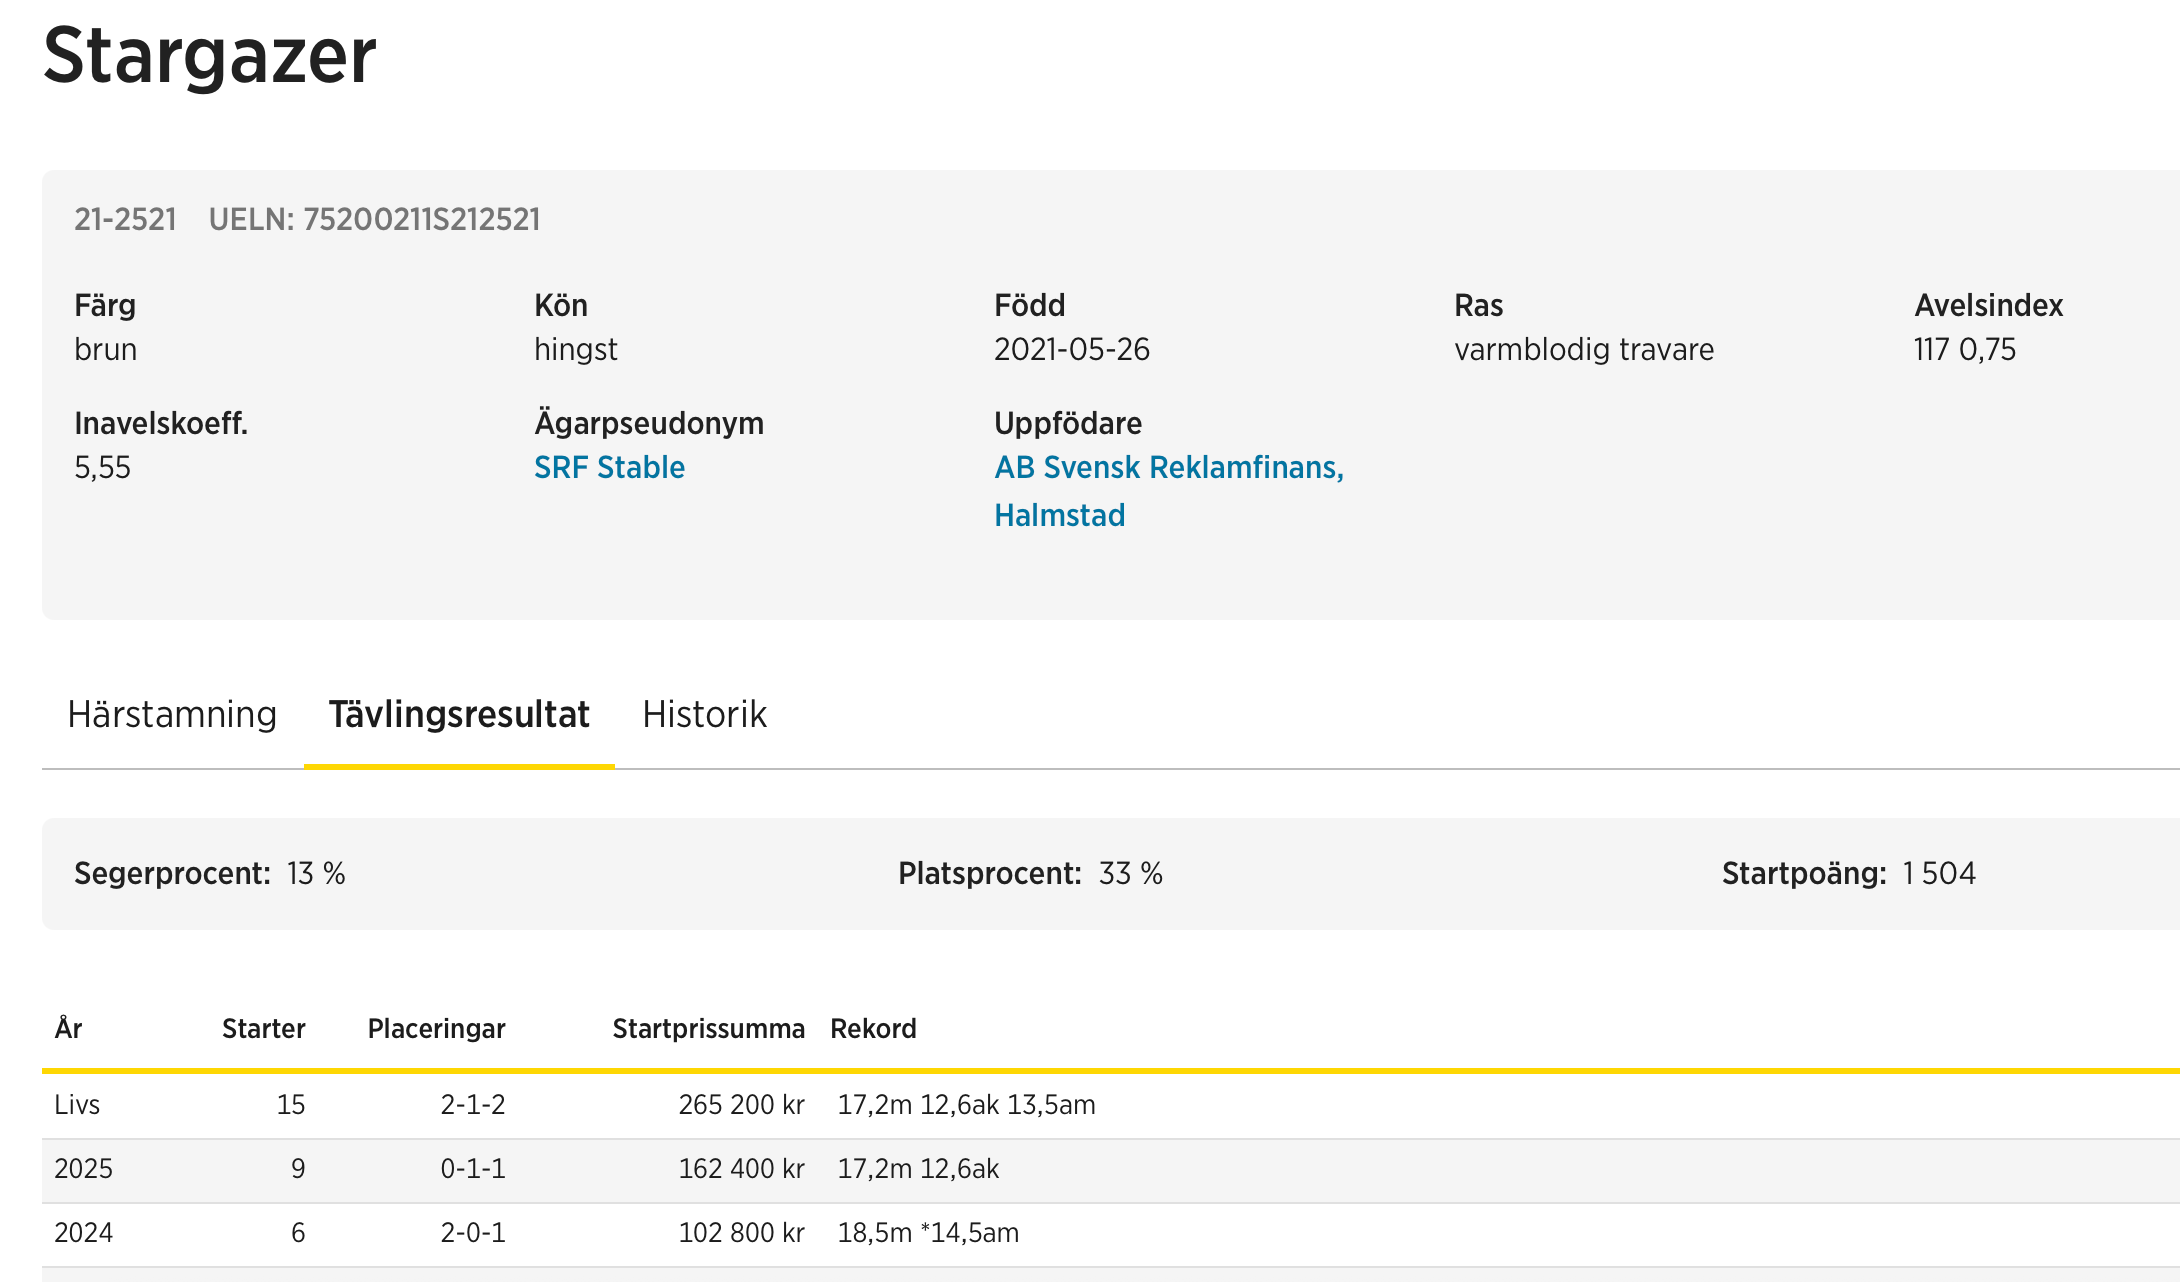Screen dimensions: 2180x1282
Task: Click the Halmstad link text
Action: [x=1059, y=515]
